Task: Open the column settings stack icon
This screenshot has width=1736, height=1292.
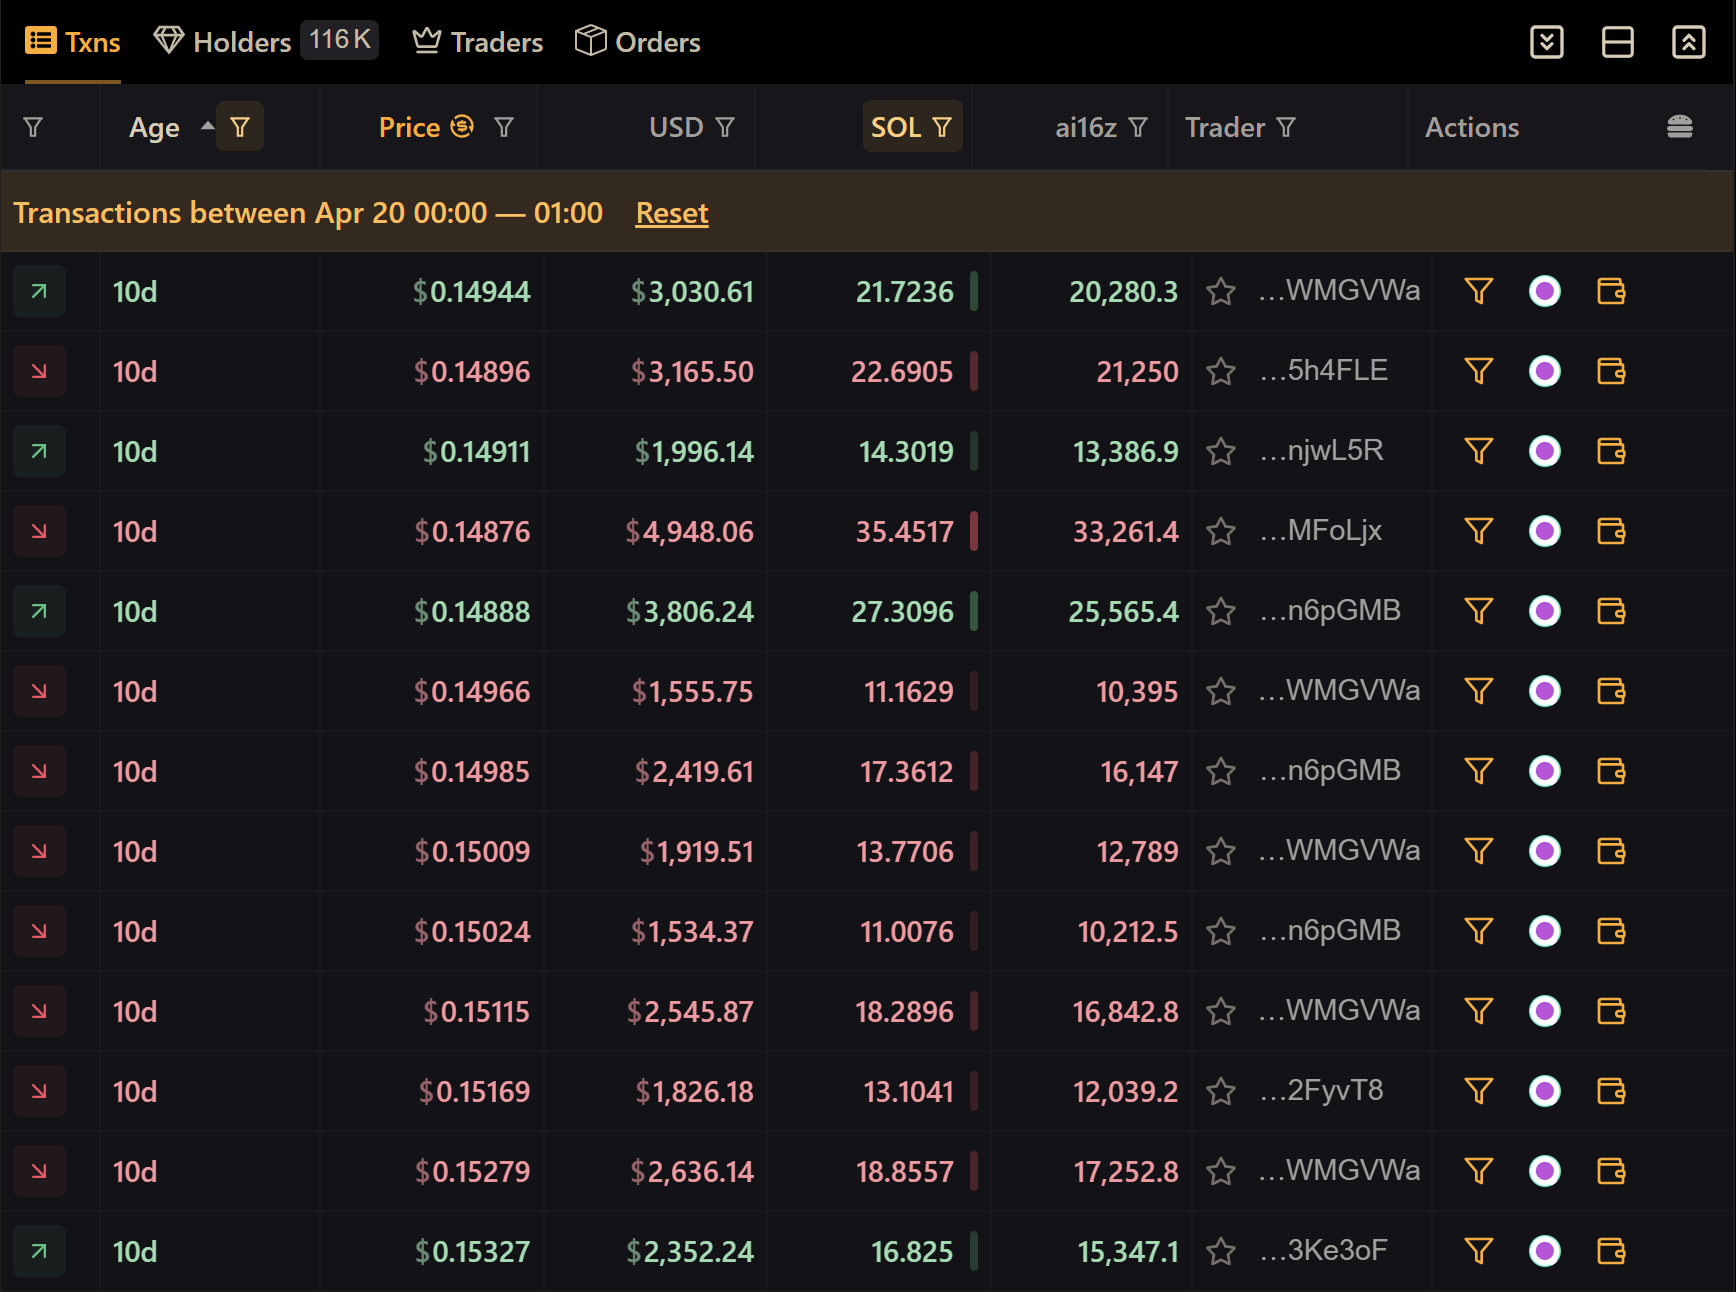Action: tap(1679, 127)
